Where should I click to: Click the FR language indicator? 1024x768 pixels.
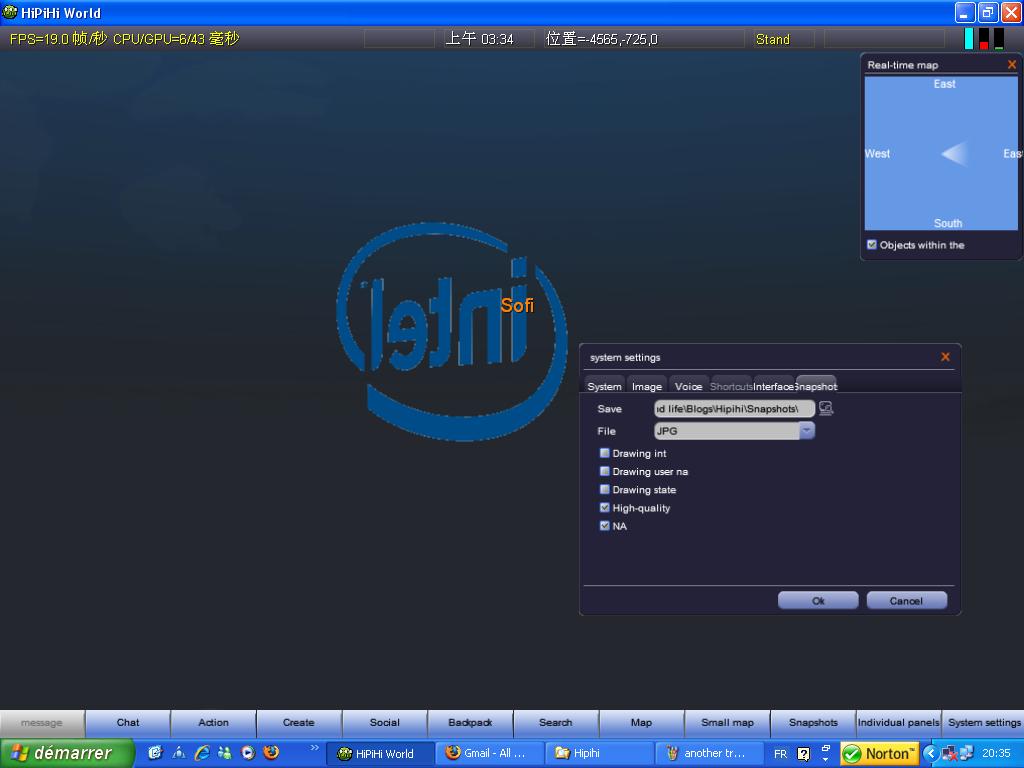pyautogui.click(x=780, y=754)
